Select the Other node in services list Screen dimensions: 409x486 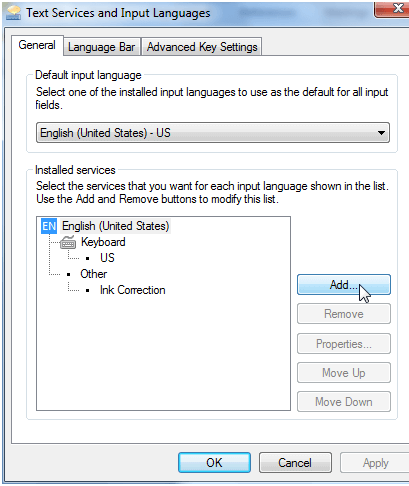[x=94, y=274]
